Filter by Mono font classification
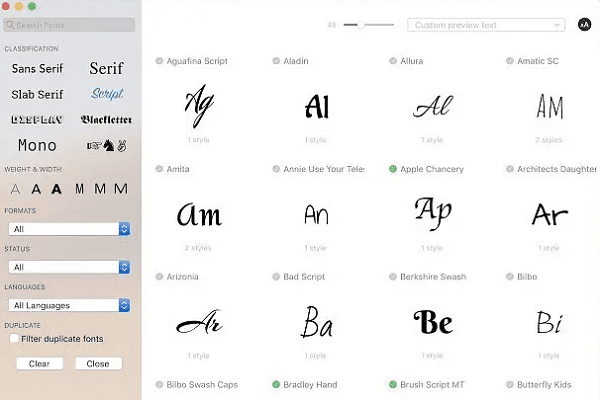The height and width of the screenshot is (400, 600). coord(35,146)
